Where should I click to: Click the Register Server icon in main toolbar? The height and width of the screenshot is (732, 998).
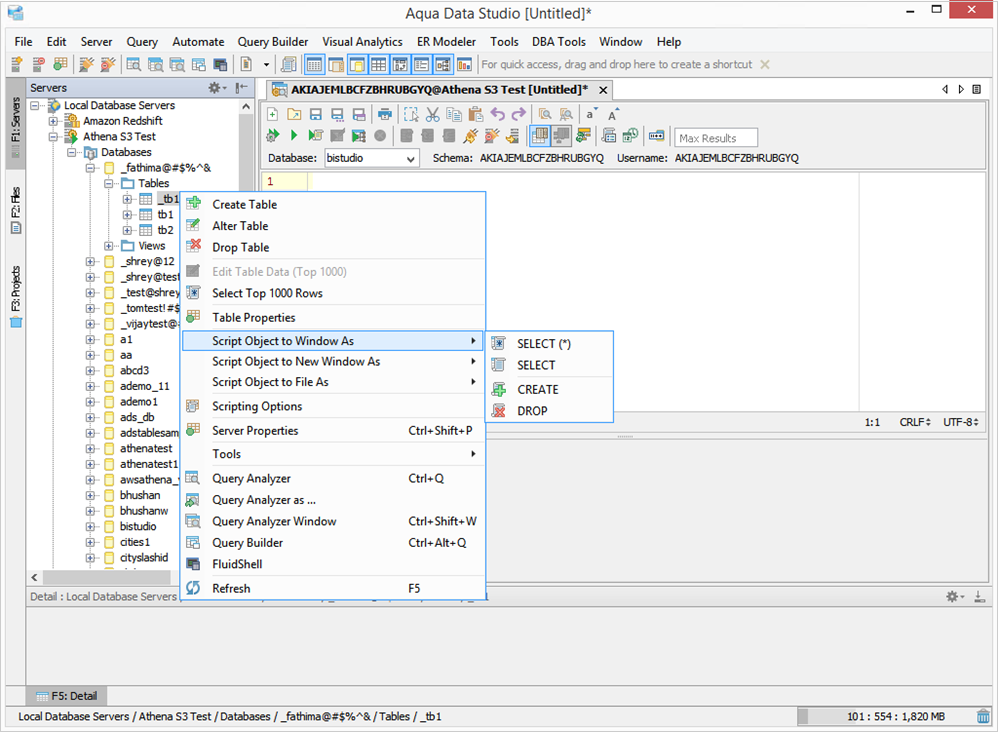[x=17, y=64]
